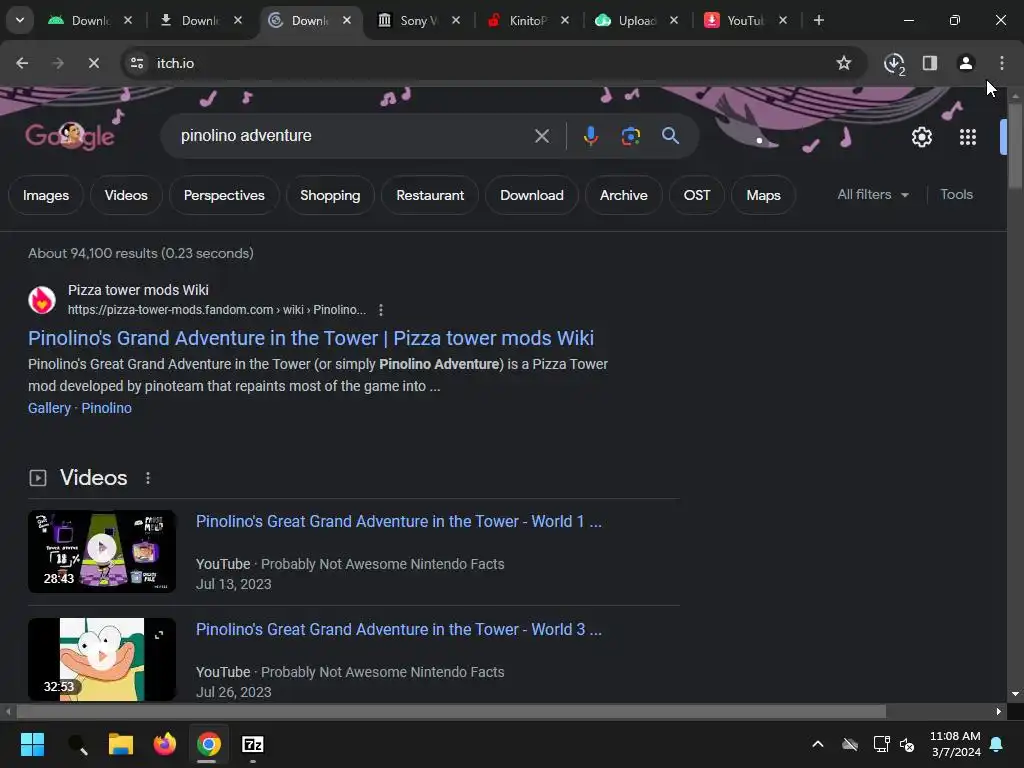
Task: Open the Pinolino sitelink
Action: click(106, 408)
